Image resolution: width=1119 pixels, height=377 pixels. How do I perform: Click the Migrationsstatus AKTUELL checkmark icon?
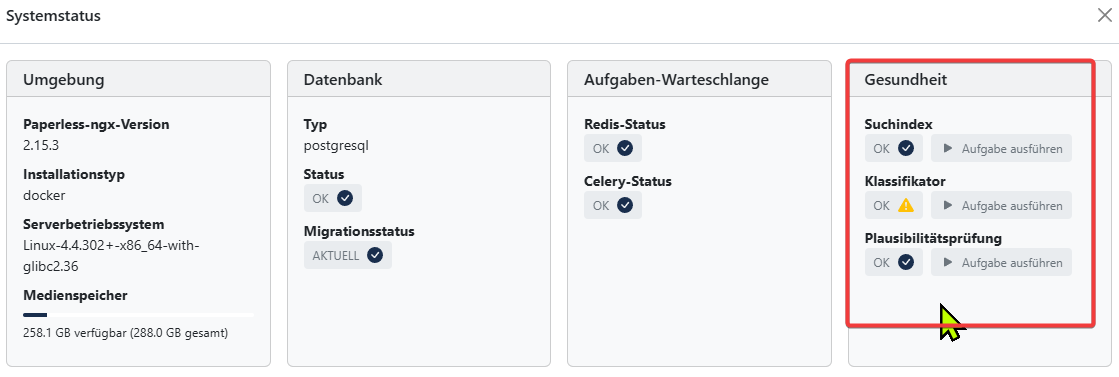[375, 255]
